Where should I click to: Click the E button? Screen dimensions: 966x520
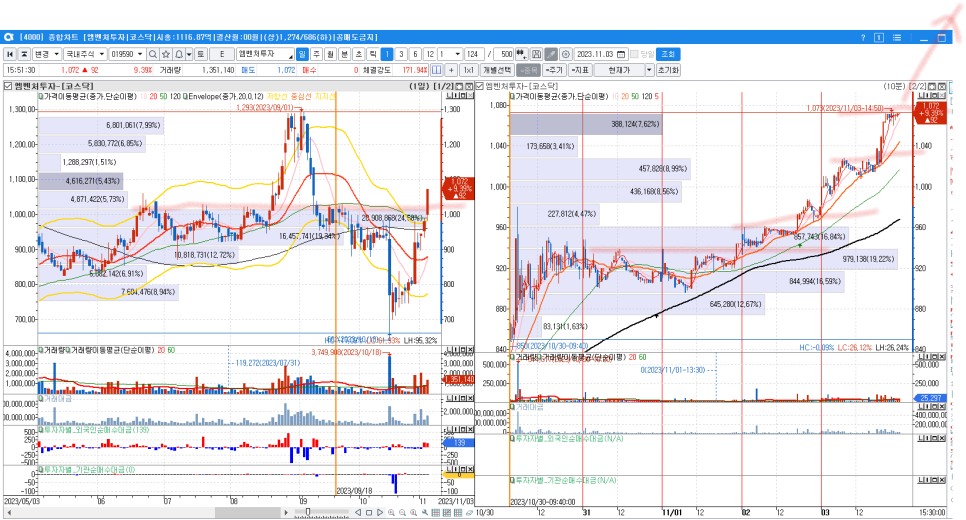222,54
